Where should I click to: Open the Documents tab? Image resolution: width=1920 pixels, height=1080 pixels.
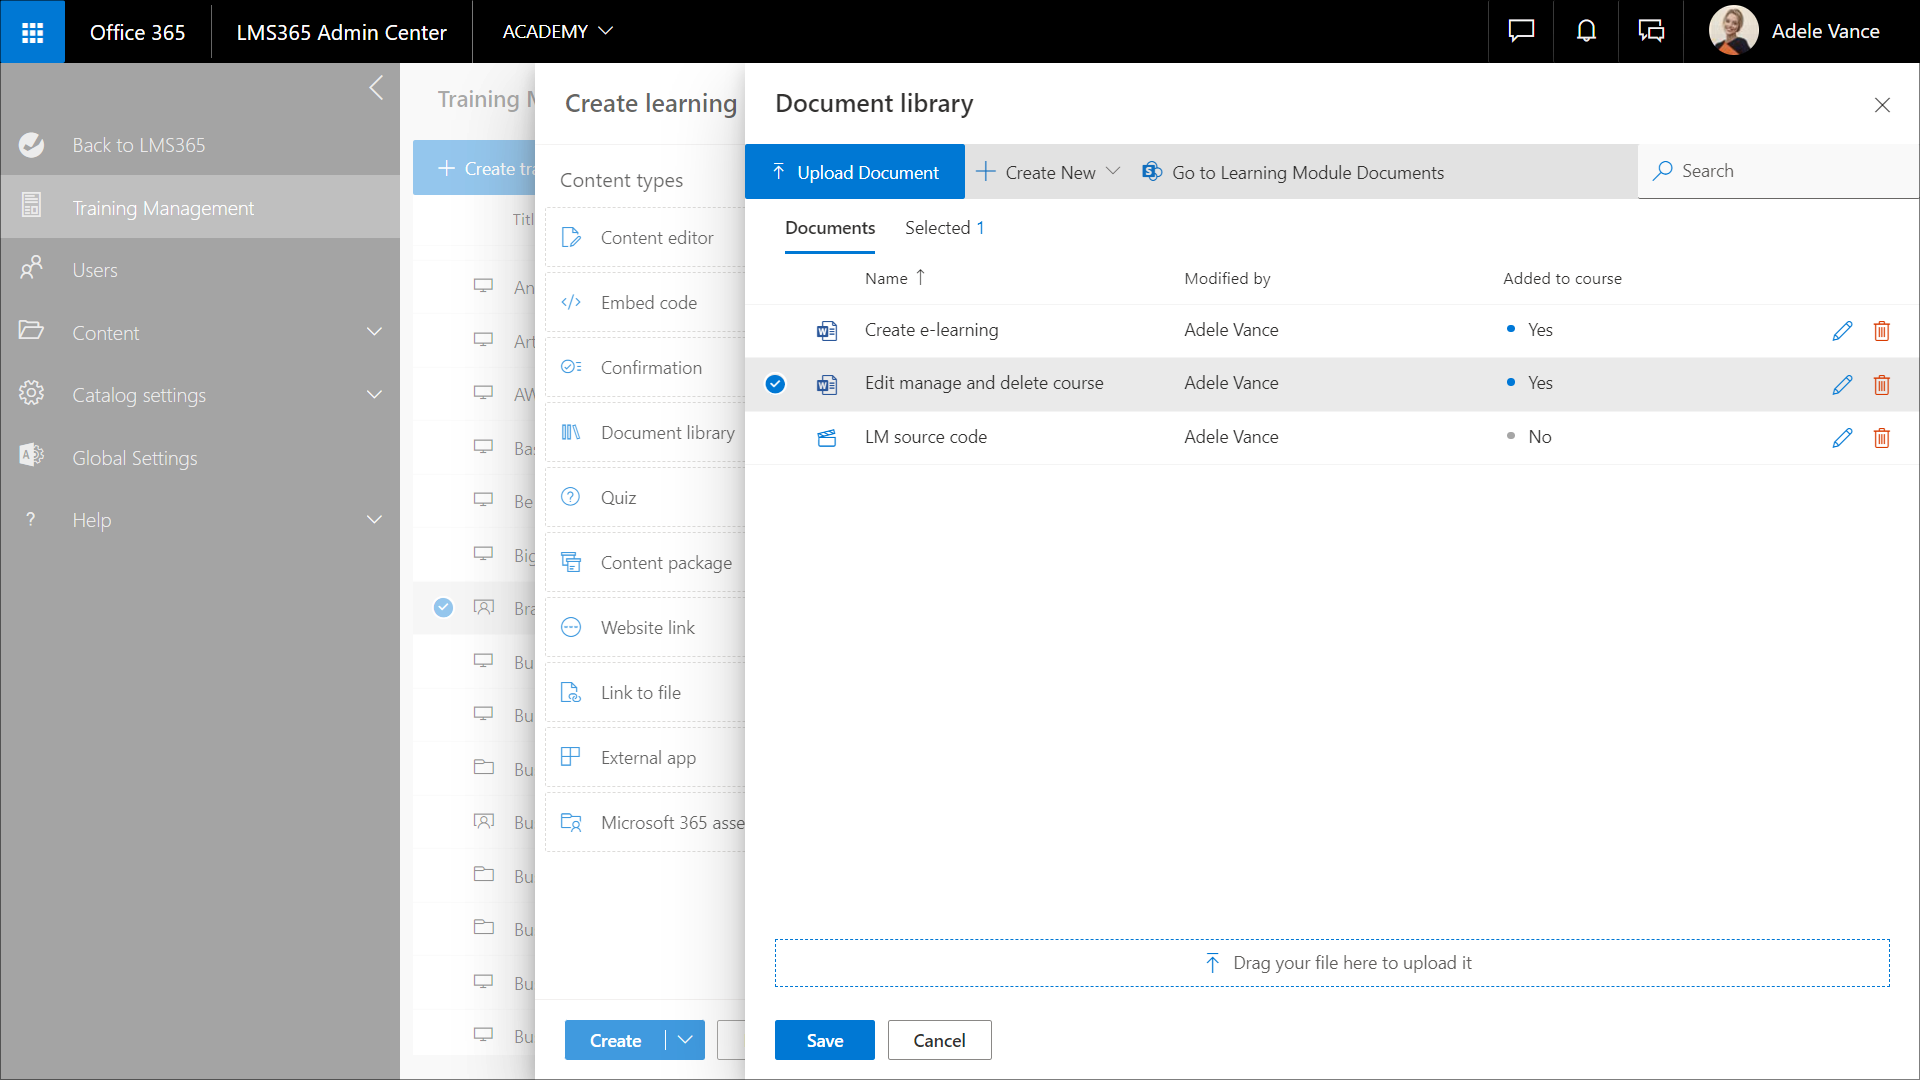829,228
